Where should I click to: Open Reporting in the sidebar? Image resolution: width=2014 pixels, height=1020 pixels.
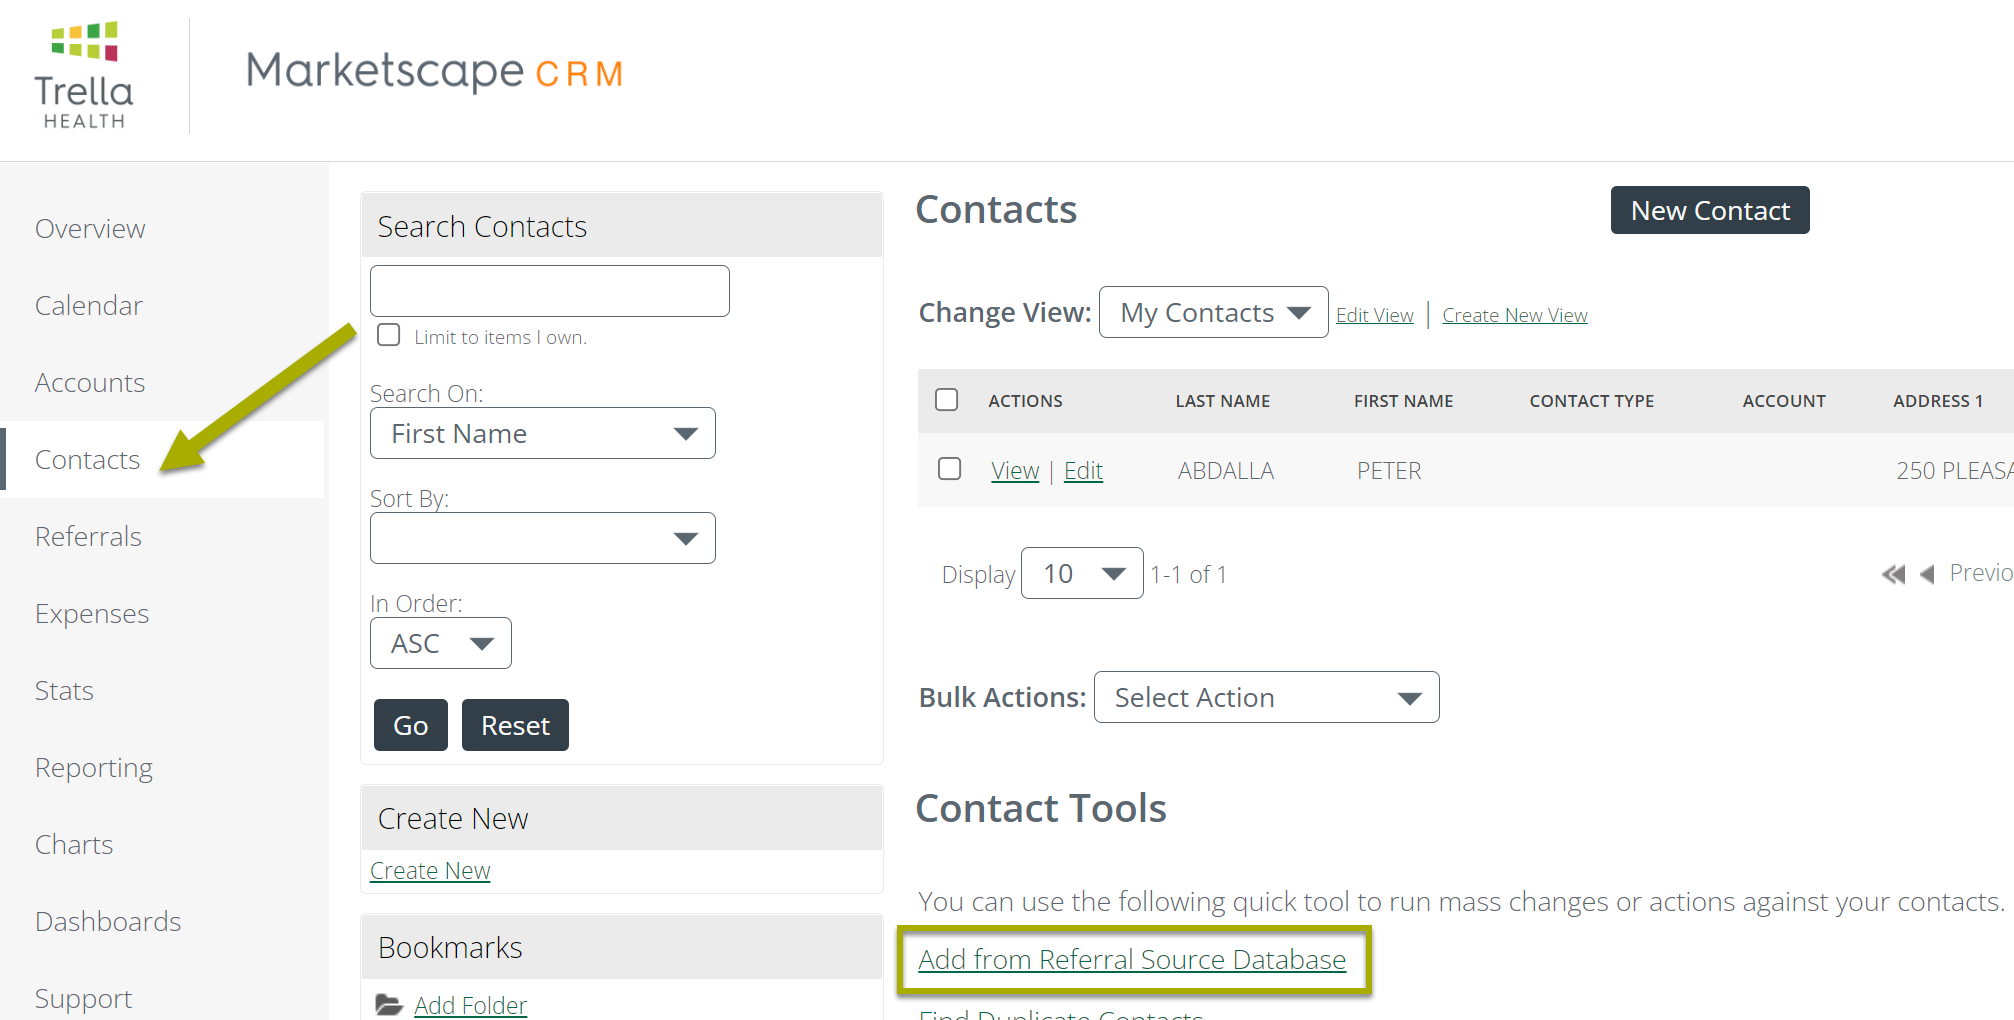pos(94,768)
